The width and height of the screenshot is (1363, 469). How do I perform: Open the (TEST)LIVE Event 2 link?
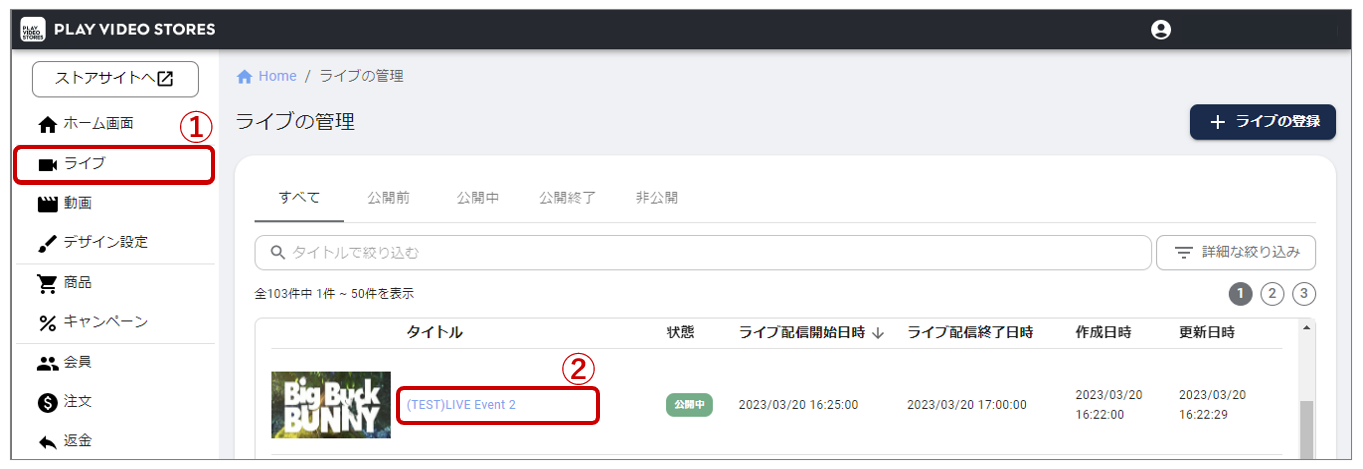pyautogui.click(x=461, y=405)
